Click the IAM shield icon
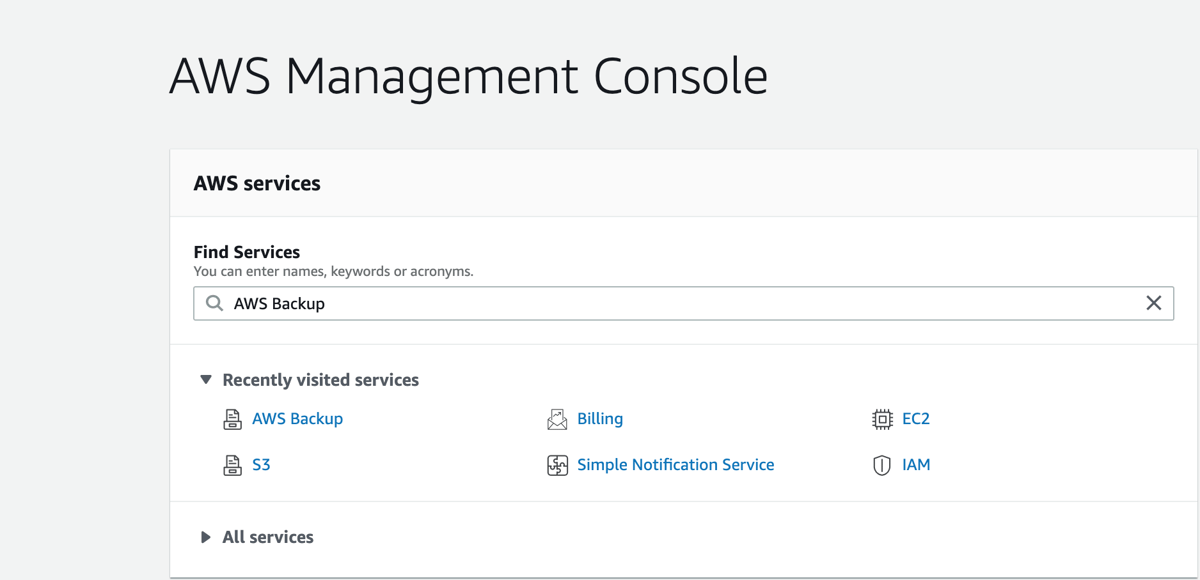Screen dimensions: 1200x580 pyautogui.click(x=882, y=465)
